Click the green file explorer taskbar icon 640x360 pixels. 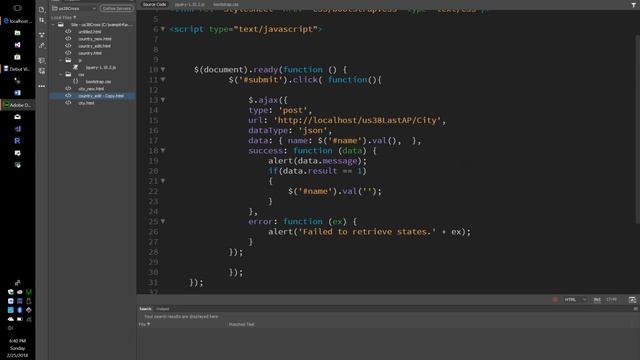(18, 33)
